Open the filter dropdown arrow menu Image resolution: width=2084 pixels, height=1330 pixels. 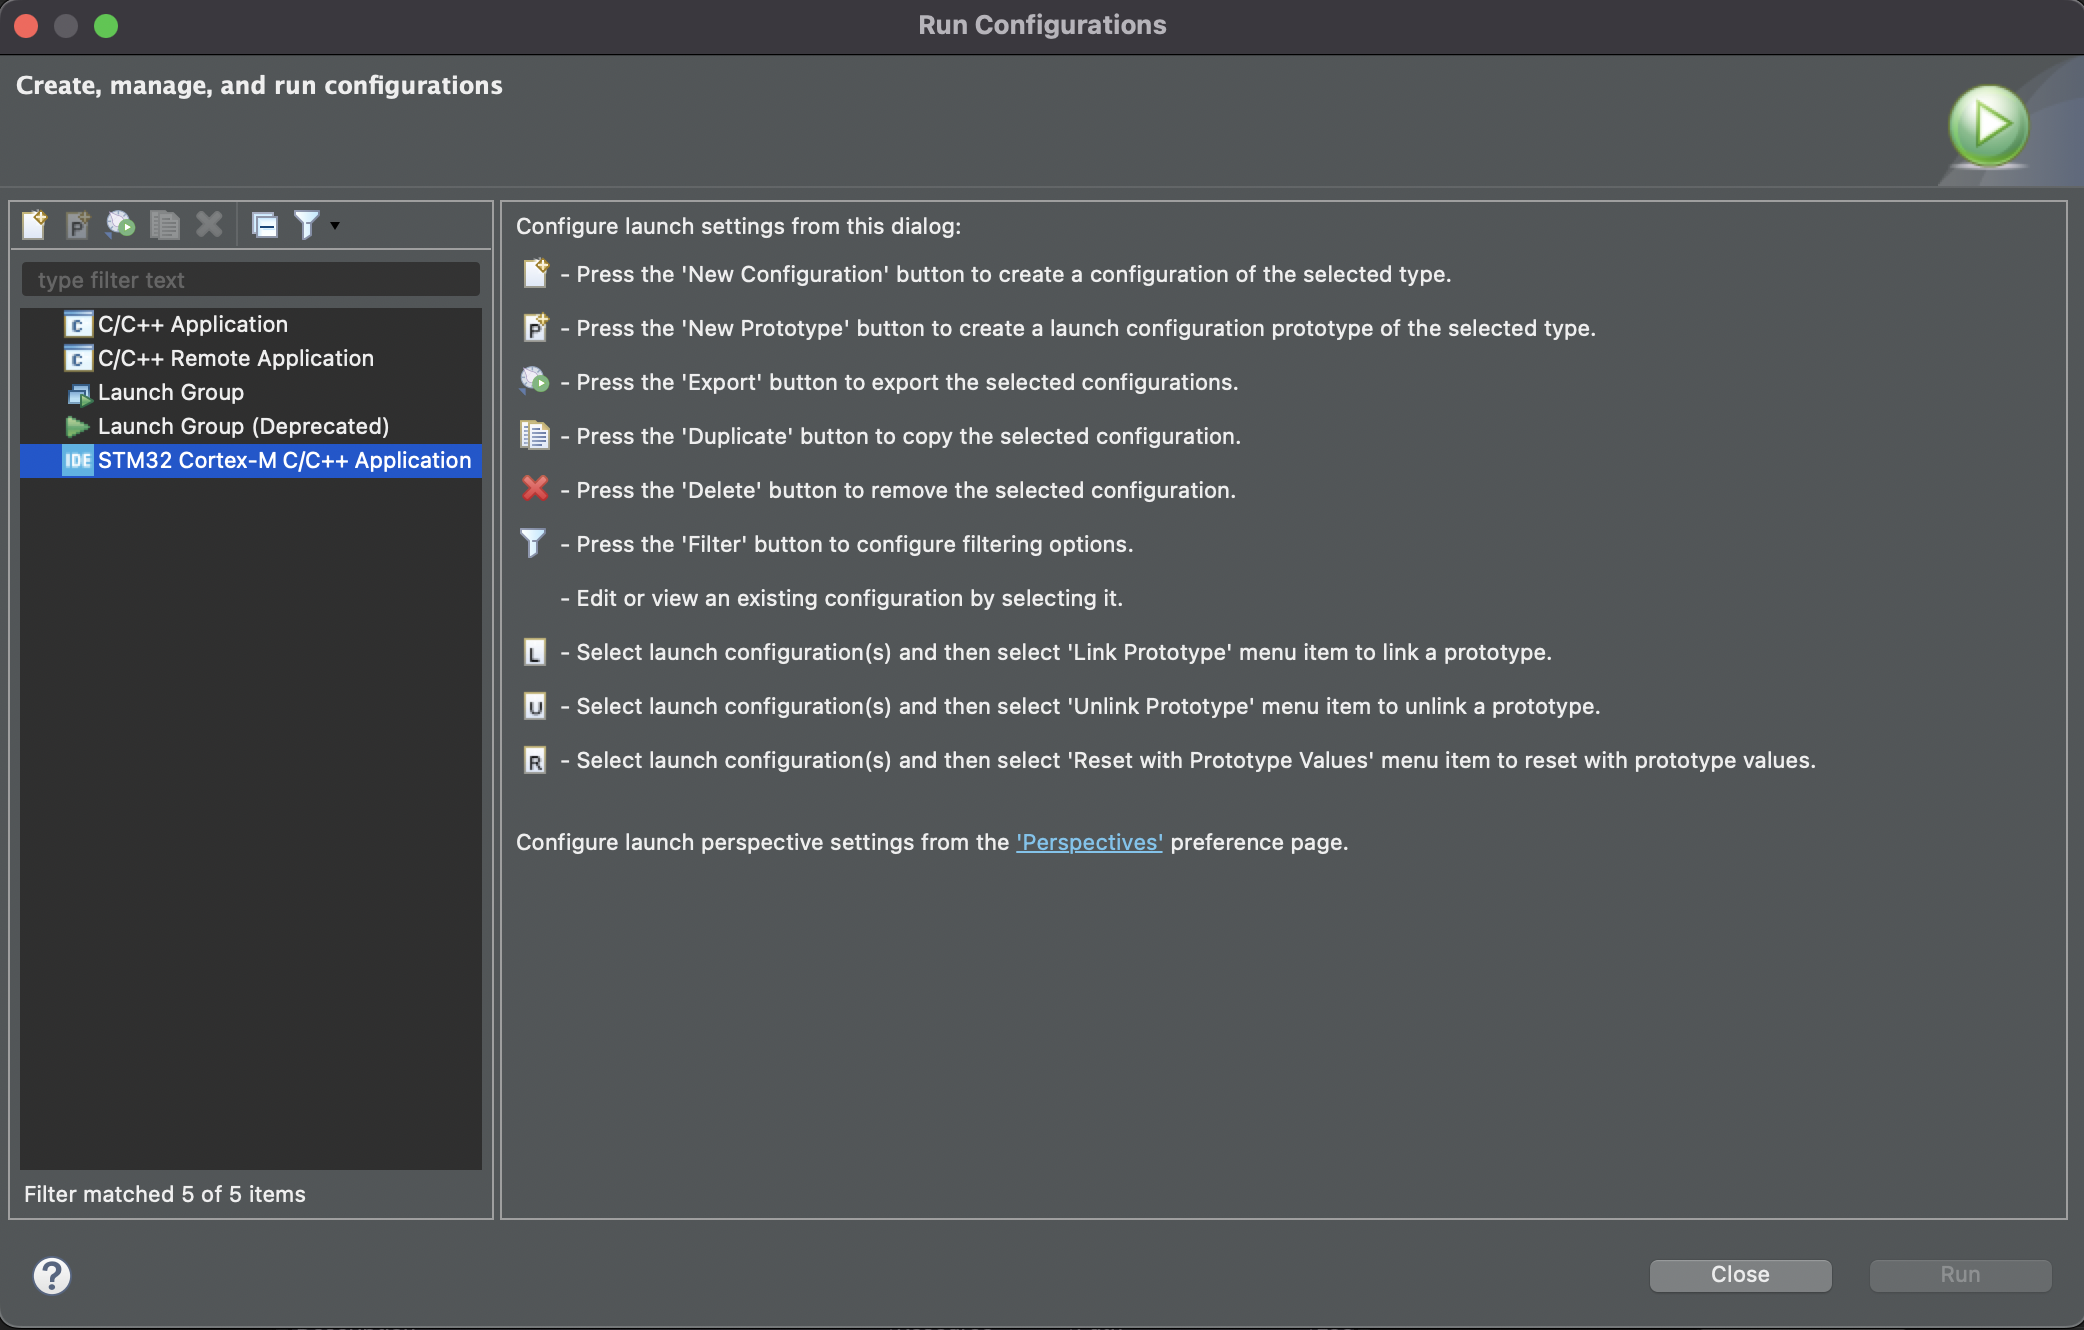pyautogui.click(x=335, y=226)
